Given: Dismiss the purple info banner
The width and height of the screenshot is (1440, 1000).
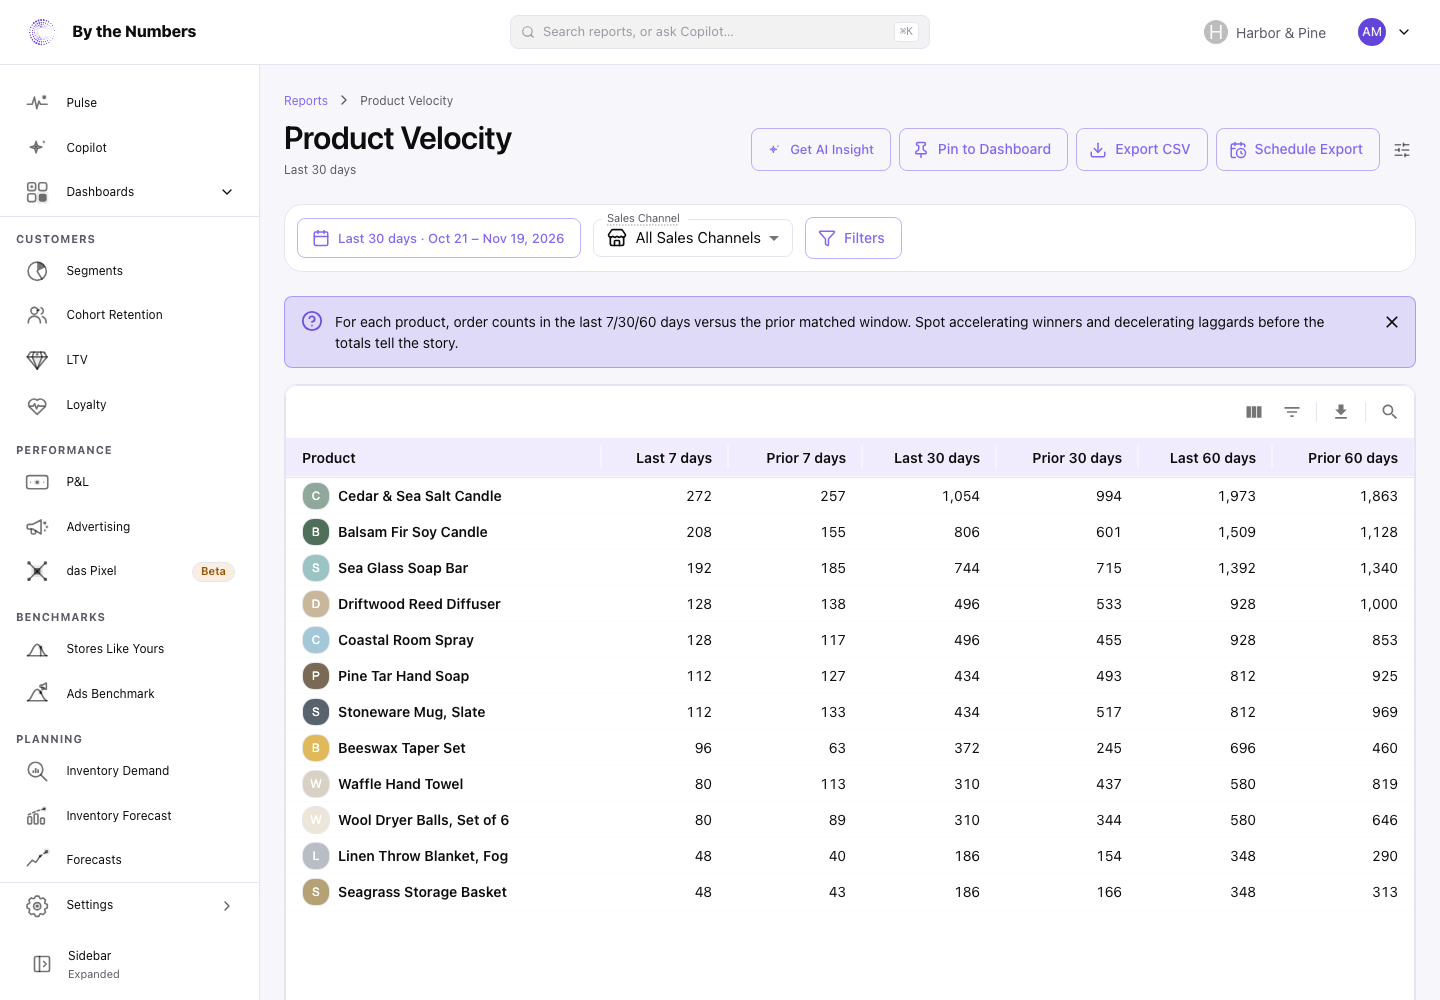Looking at the screenshot, I should [1392, 322].
